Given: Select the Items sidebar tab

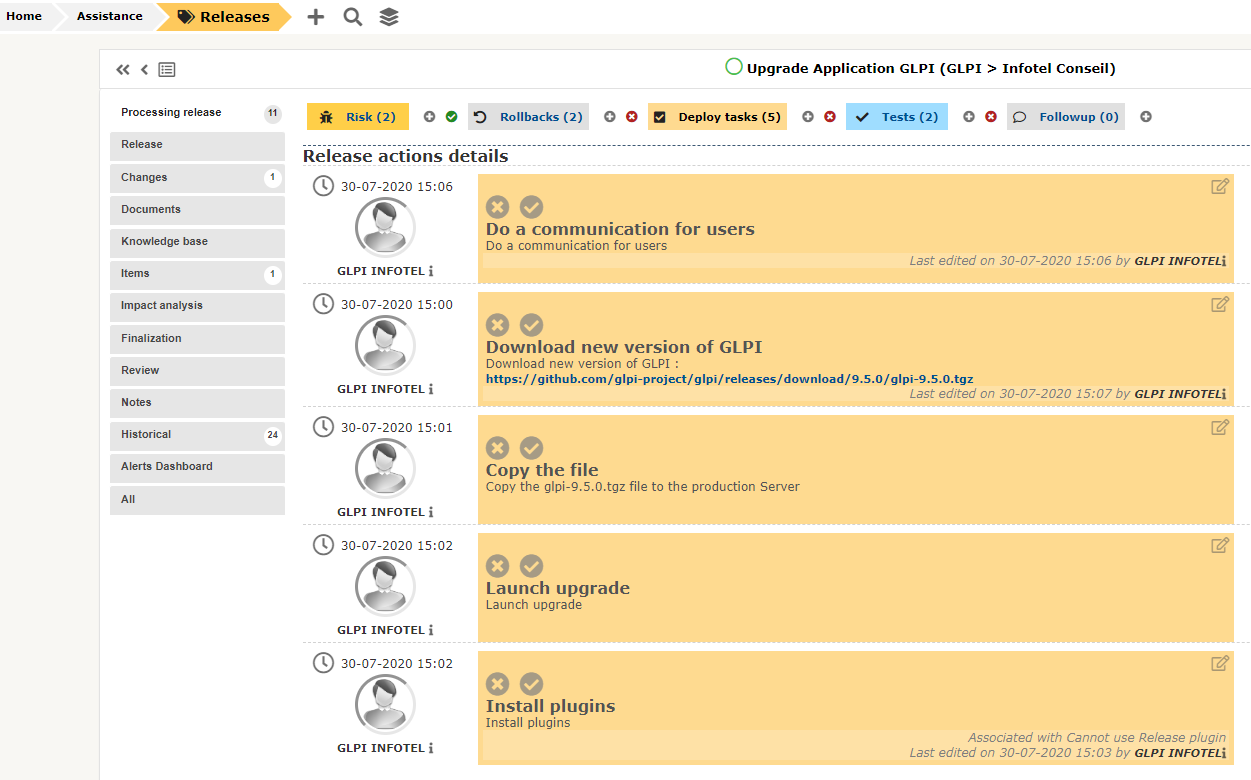Looking at the screenshot, I should point(197,274).
